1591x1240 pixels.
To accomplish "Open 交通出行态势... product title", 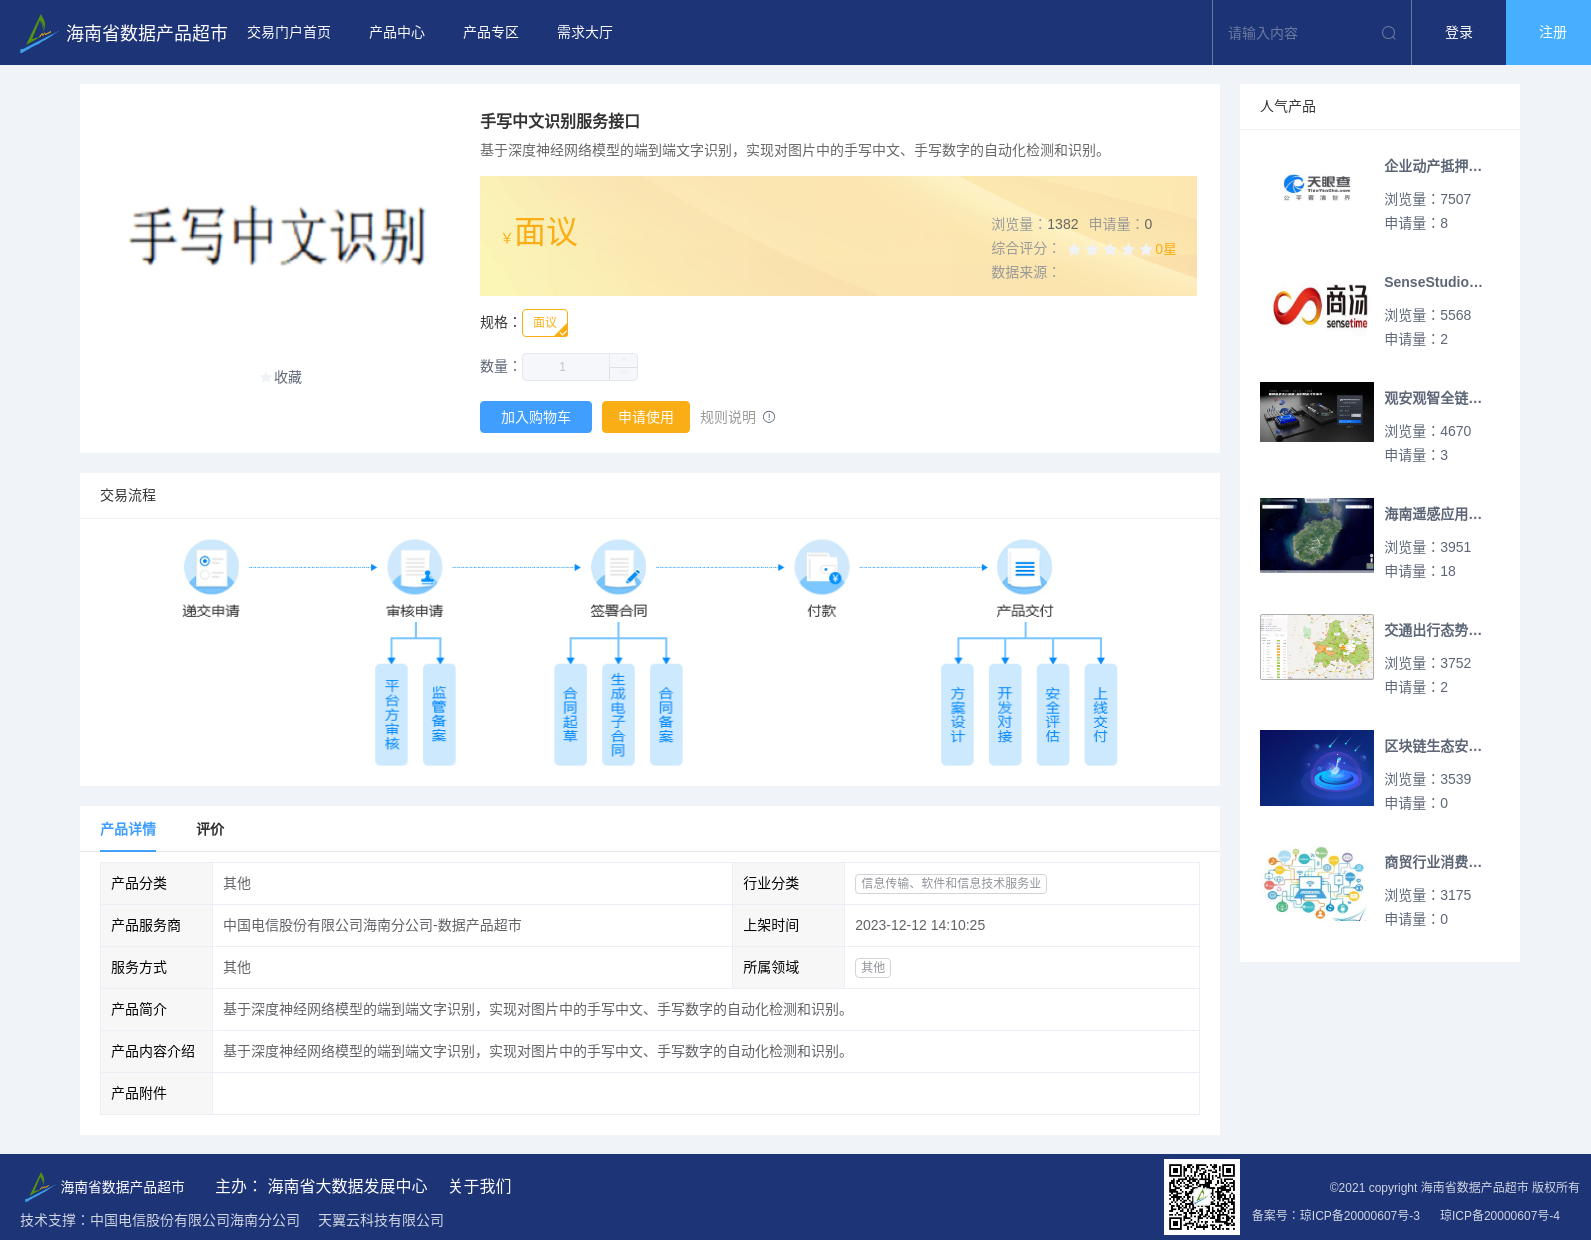I will [x=1433, y=630].
